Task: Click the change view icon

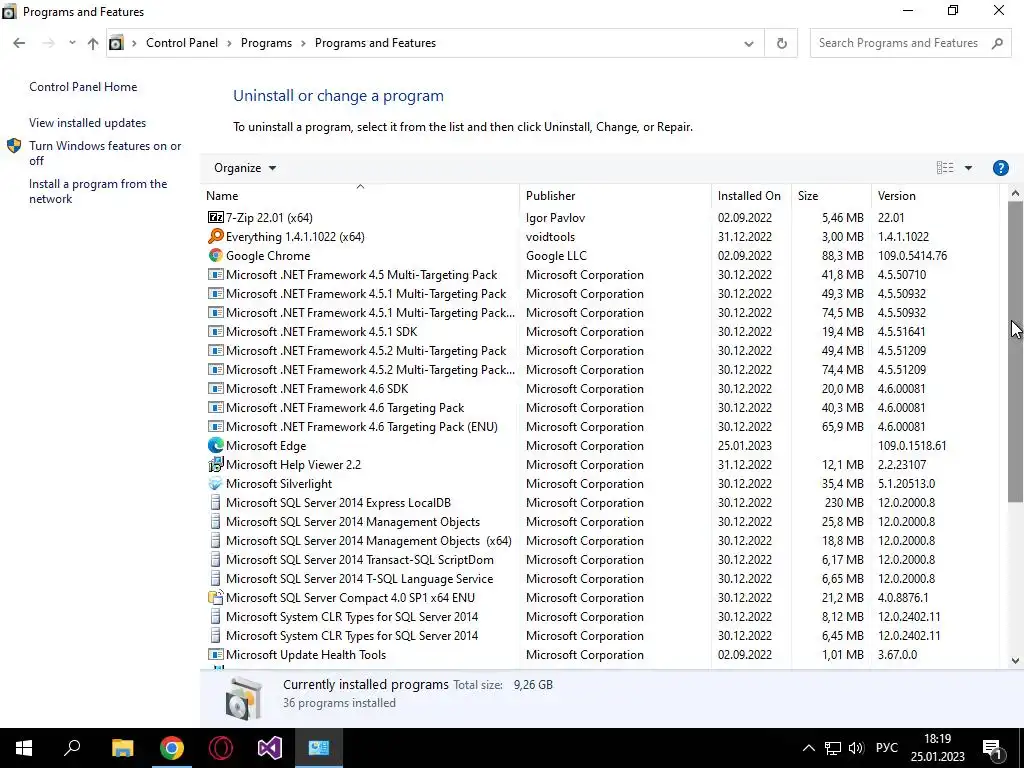Action: 945,168
